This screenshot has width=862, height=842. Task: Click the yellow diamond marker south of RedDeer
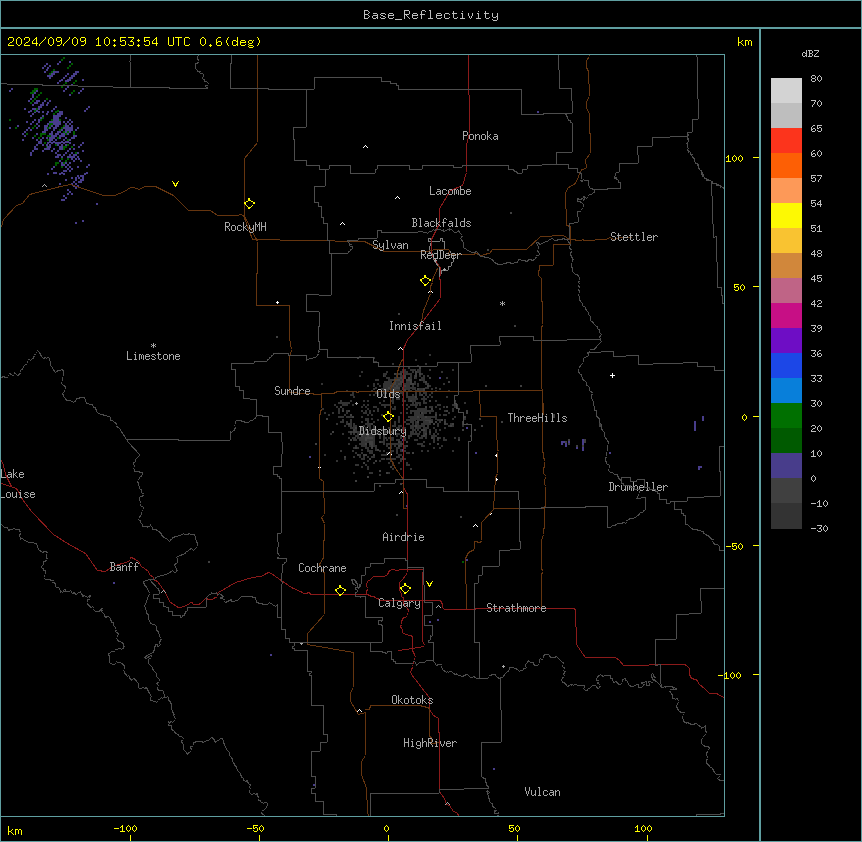(425, 281)
